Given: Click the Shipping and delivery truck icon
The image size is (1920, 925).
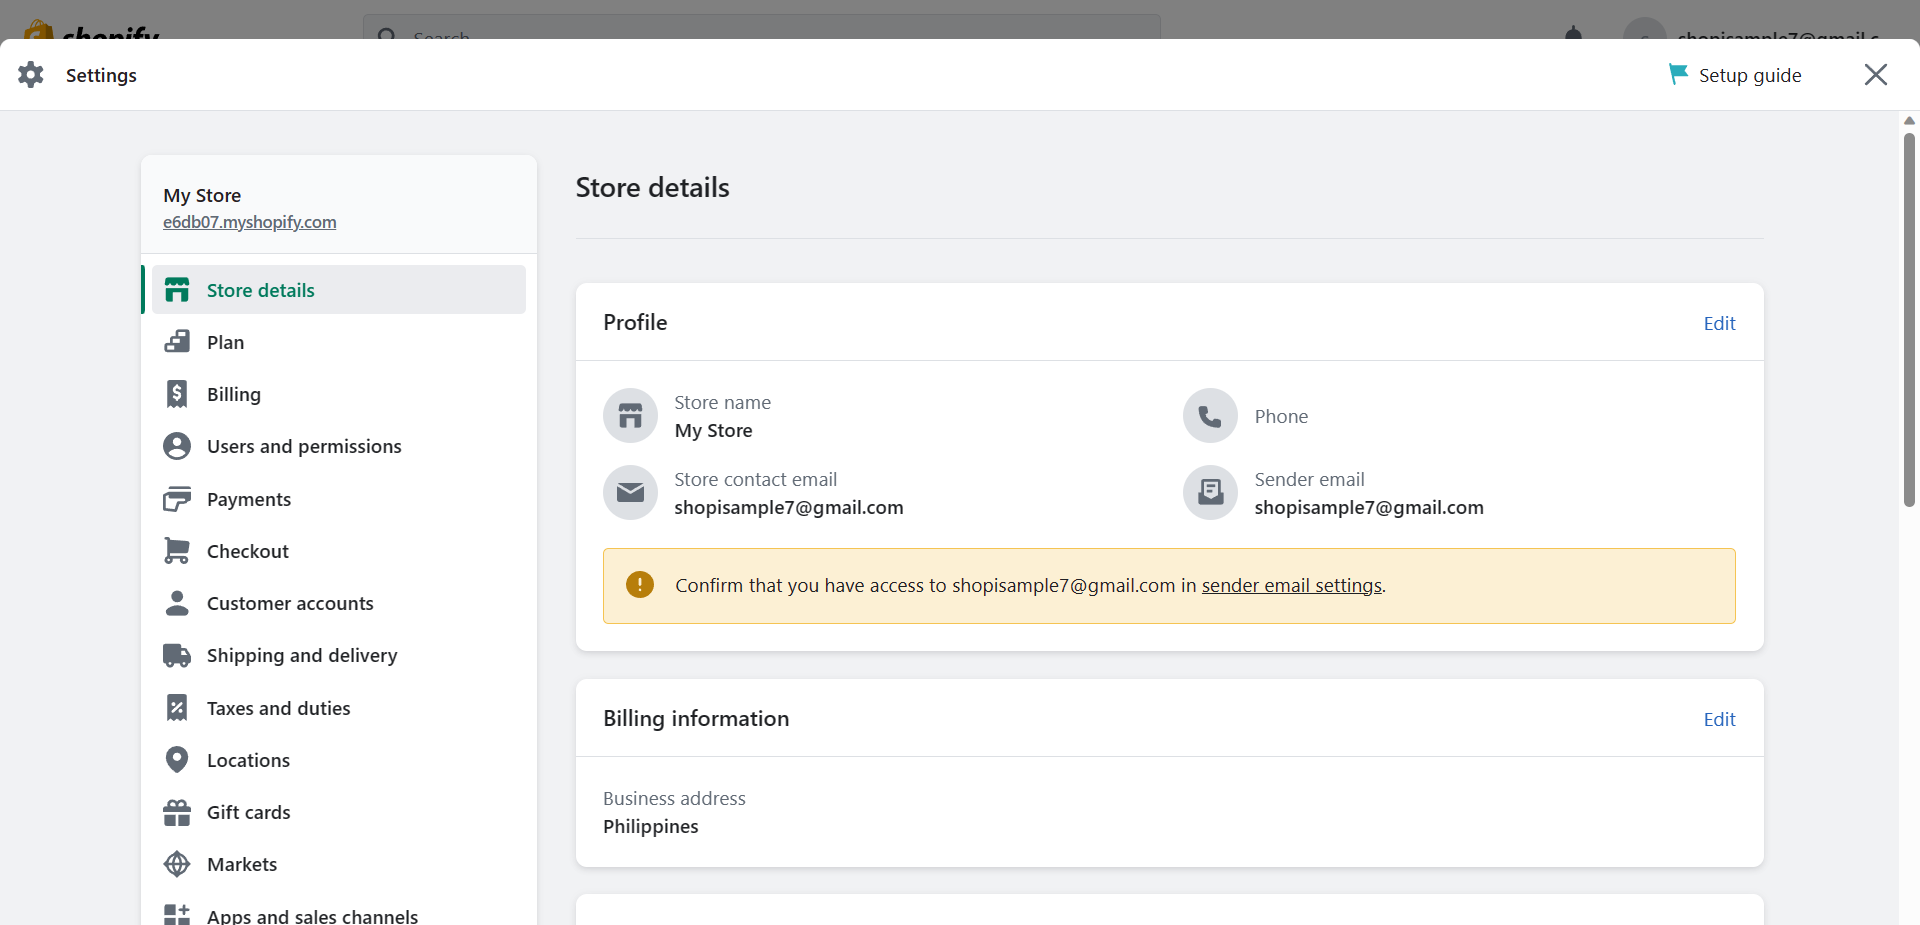Looking at the screenshot, I should point(177,655).
